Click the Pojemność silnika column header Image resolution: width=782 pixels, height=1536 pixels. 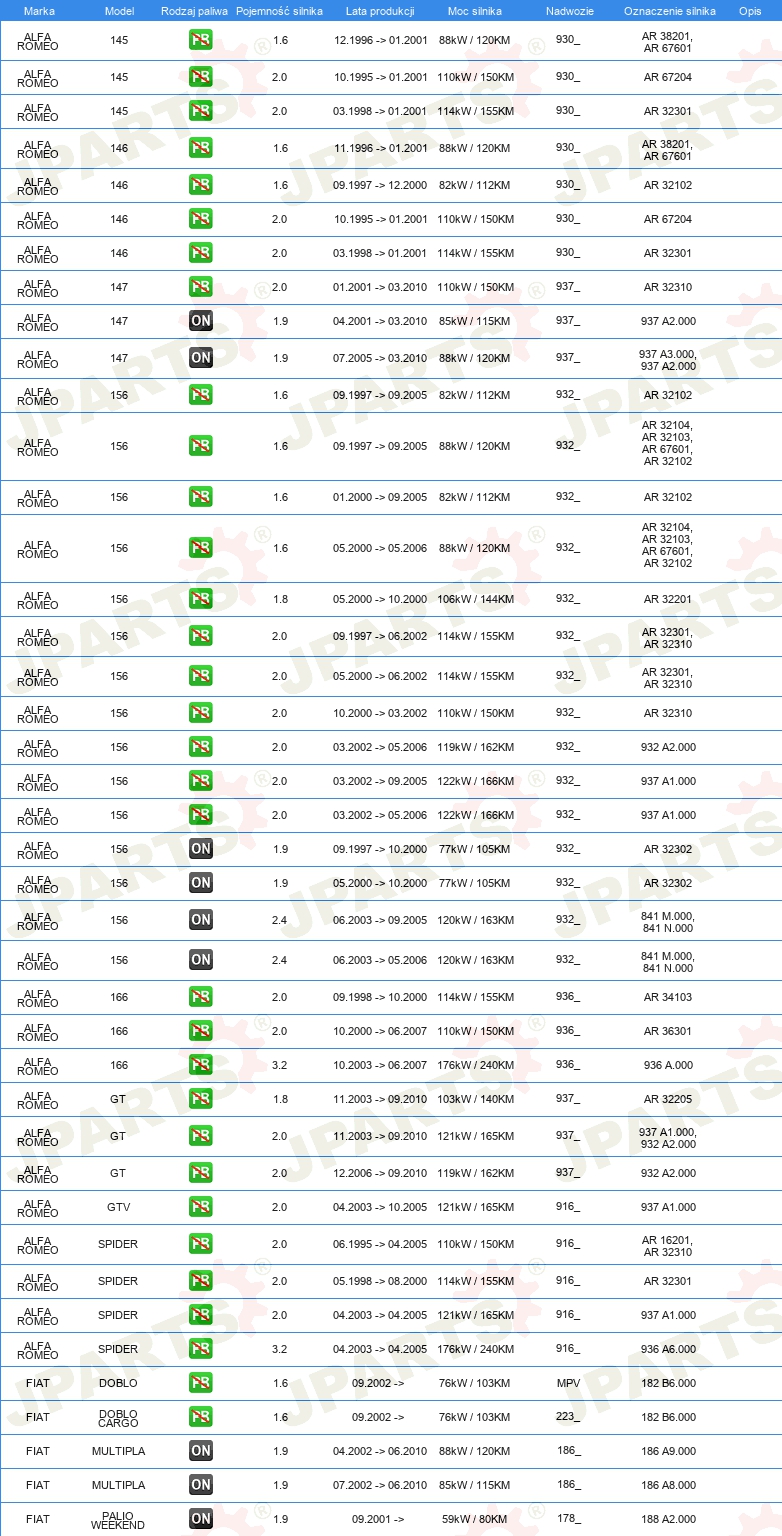(279, 11)
